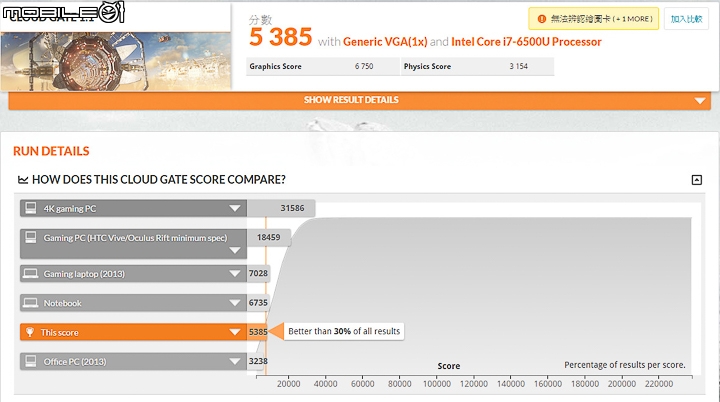Open the yellow graphics card warning notice
Screen dimensions: 720x402
coord(593,19)
